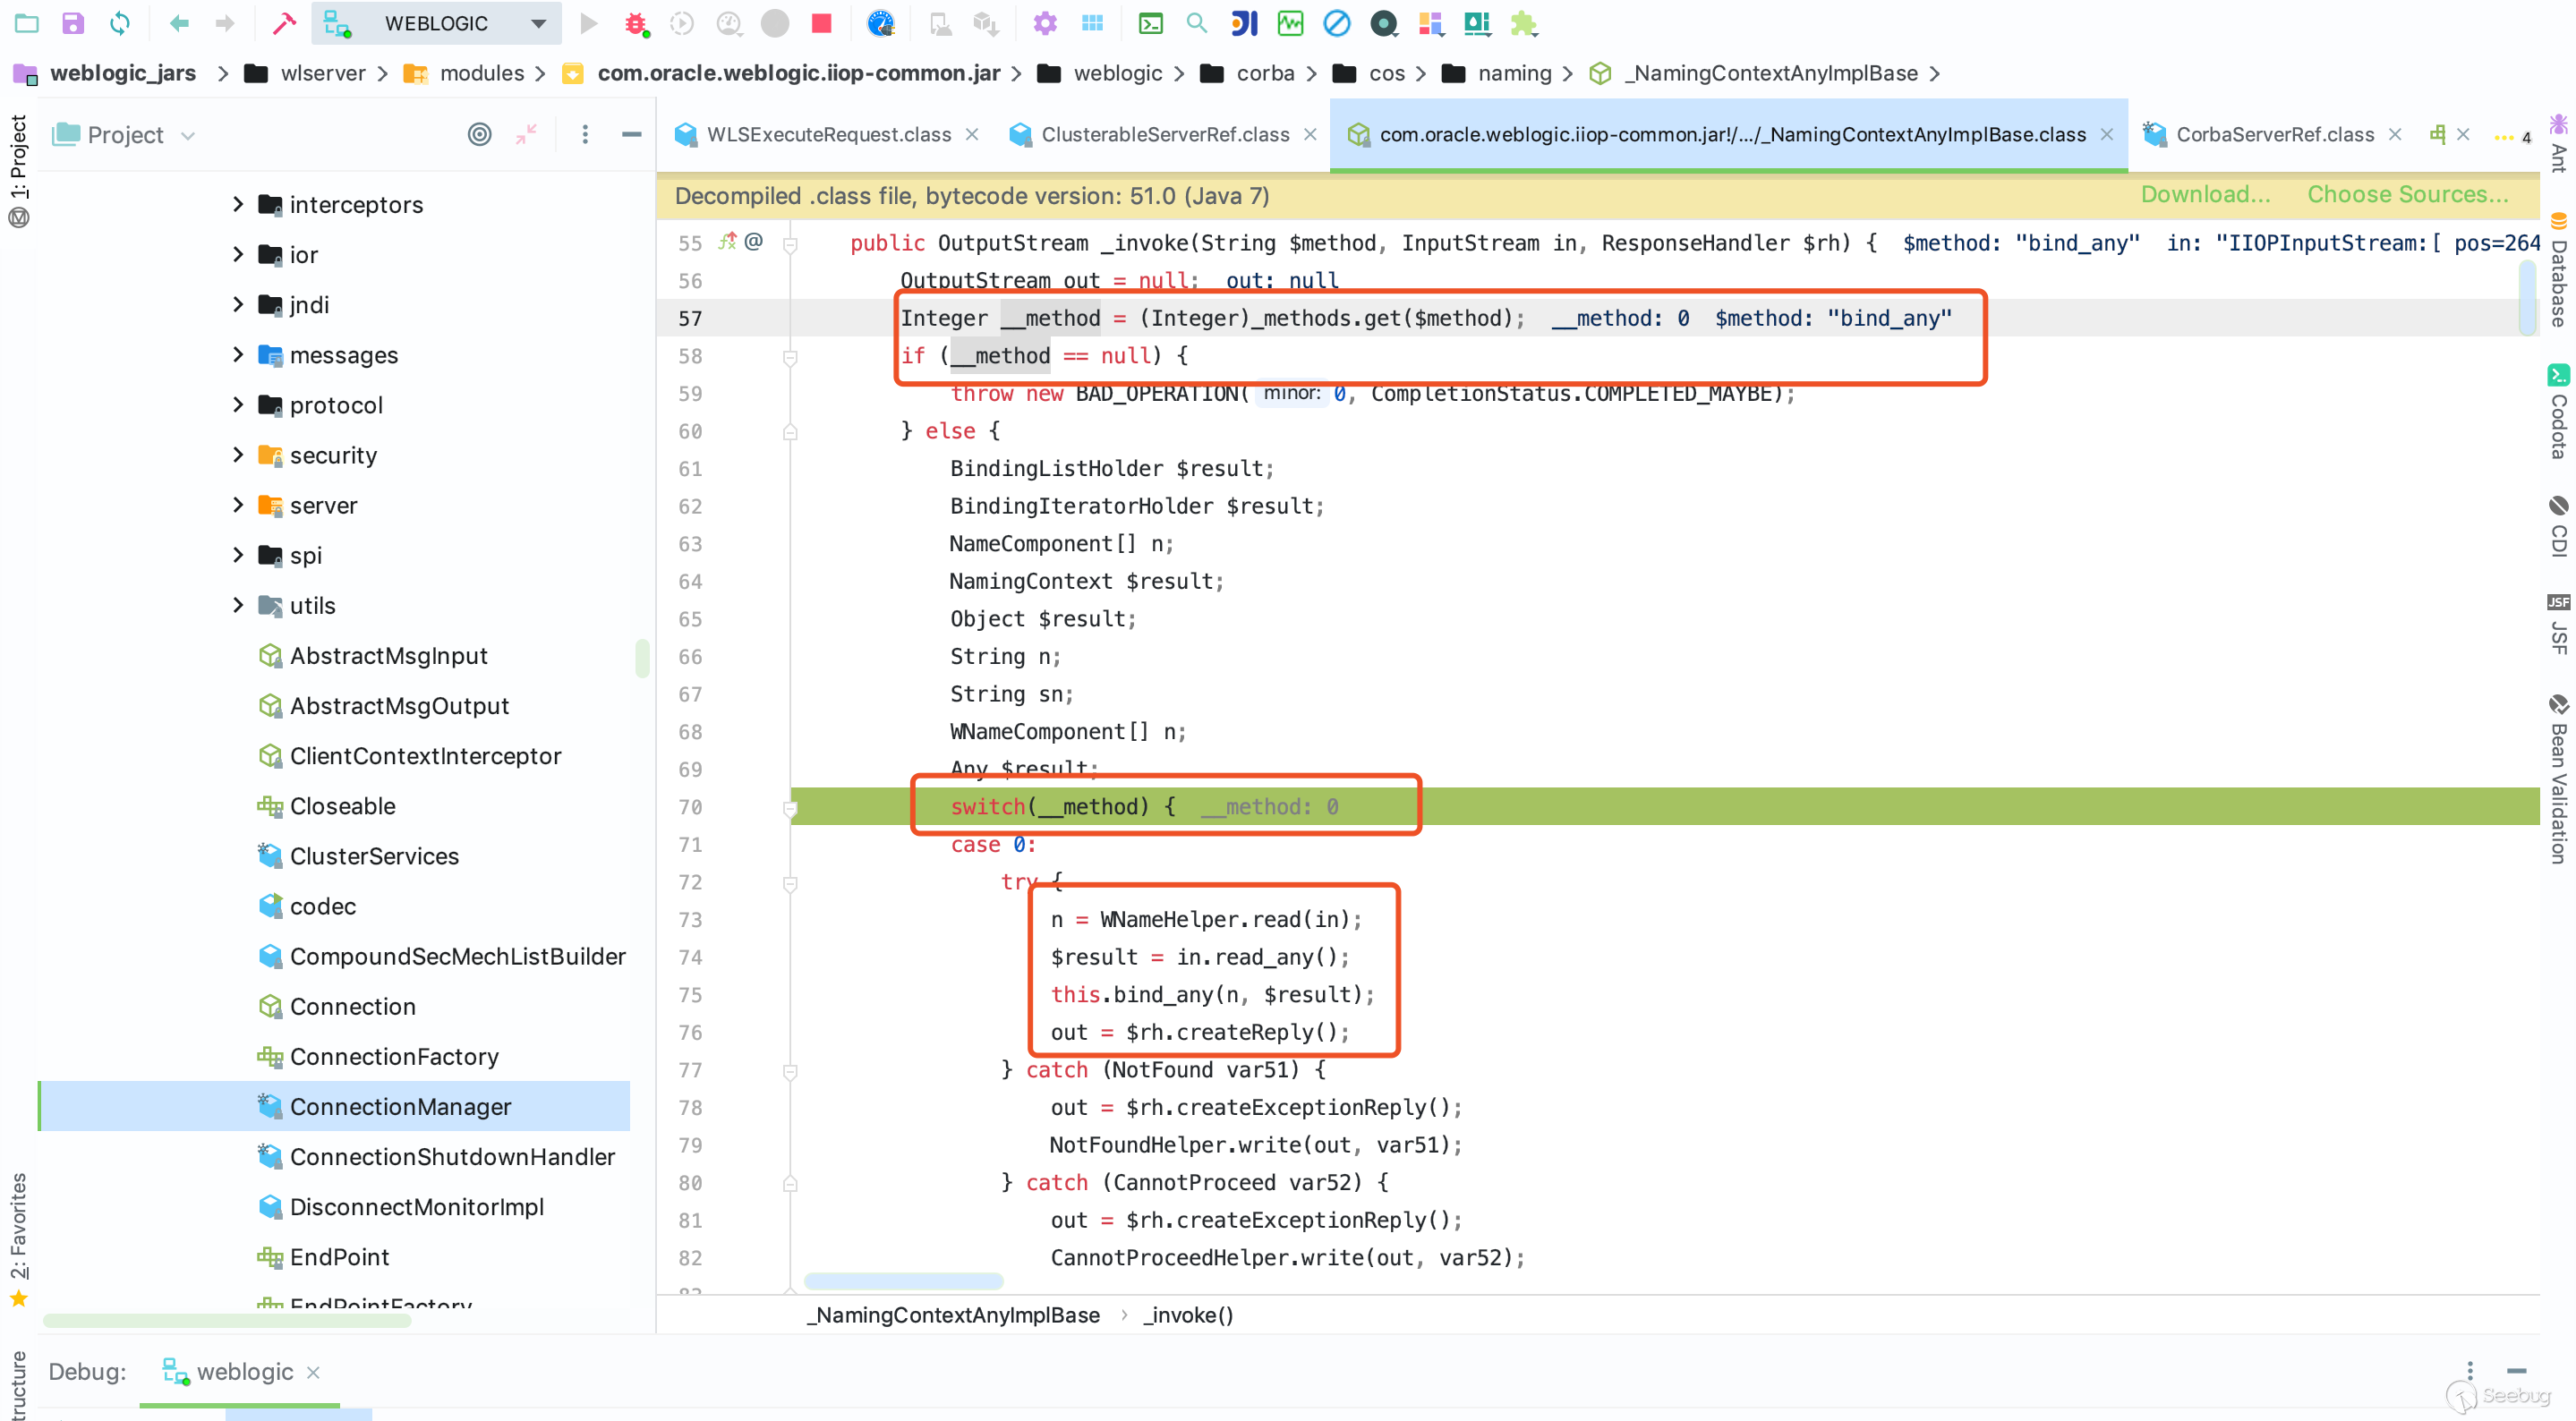Click the editor horizontal scrollbar
The width and height of the screenshot is (2576, 1421).
tap(903, 1281)
